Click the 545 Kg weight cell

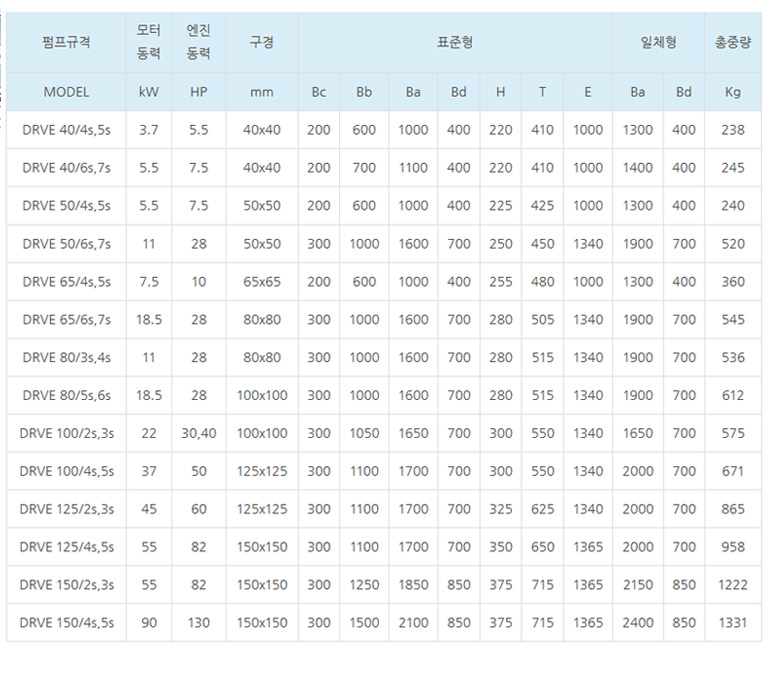(x=733, y=320)
